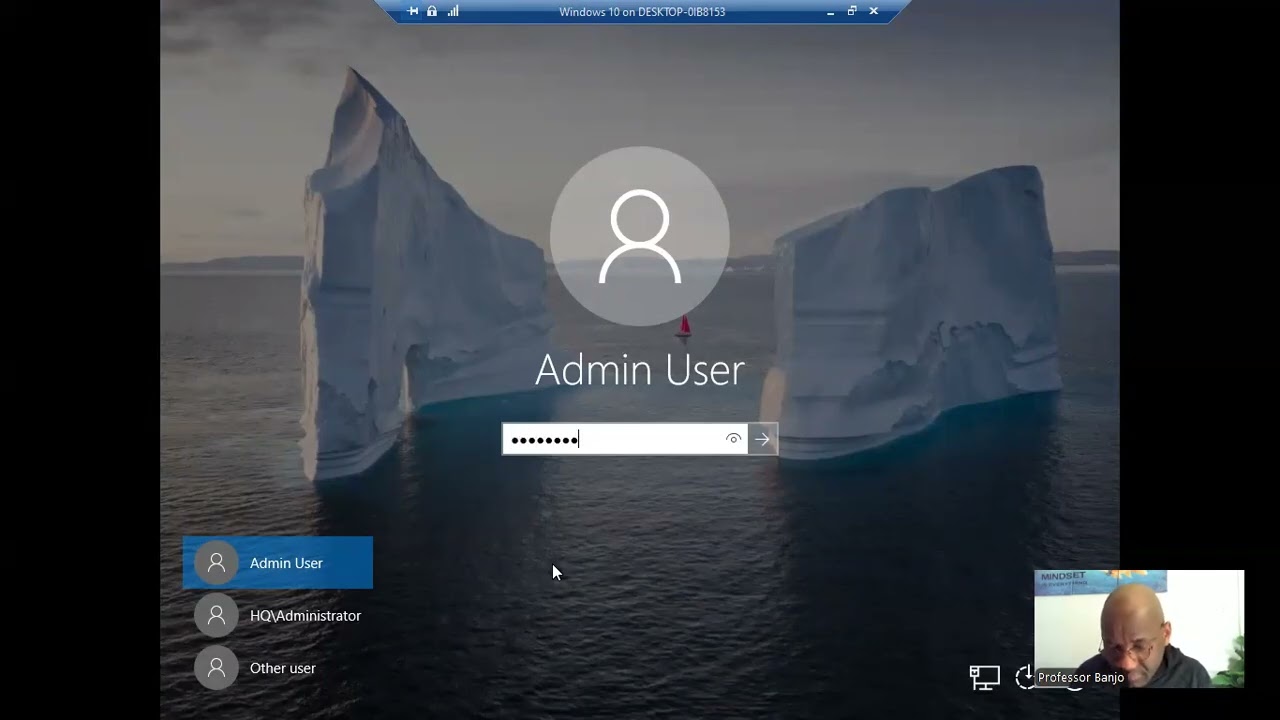Viewport: 1280px width, 720px height.
Task: Click the lock icon in connection bar
Action: click(432, 11)
